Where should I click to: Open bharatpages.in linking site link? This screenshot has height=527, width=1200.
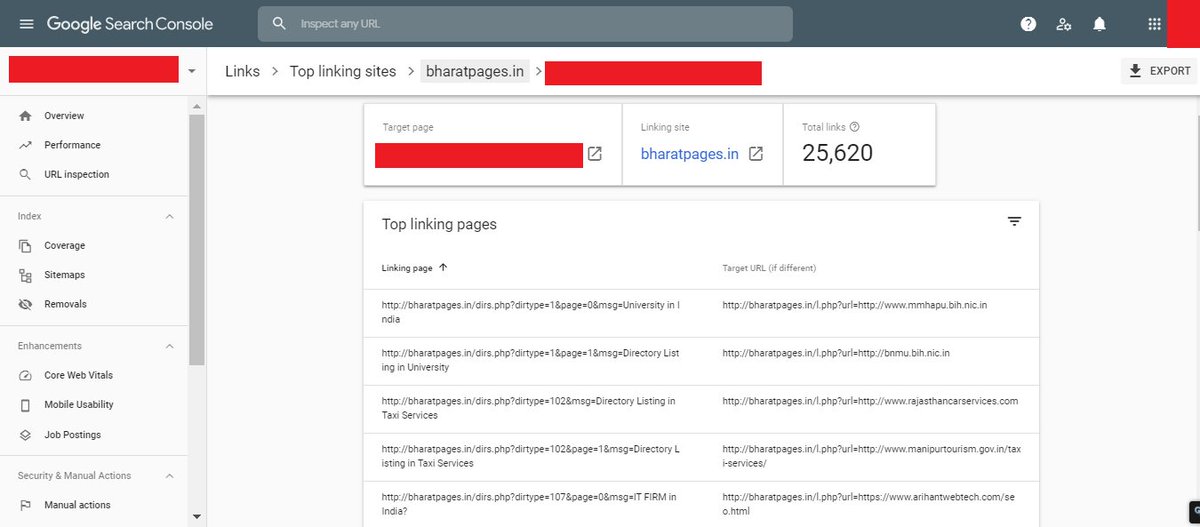(x=690, y=154)
